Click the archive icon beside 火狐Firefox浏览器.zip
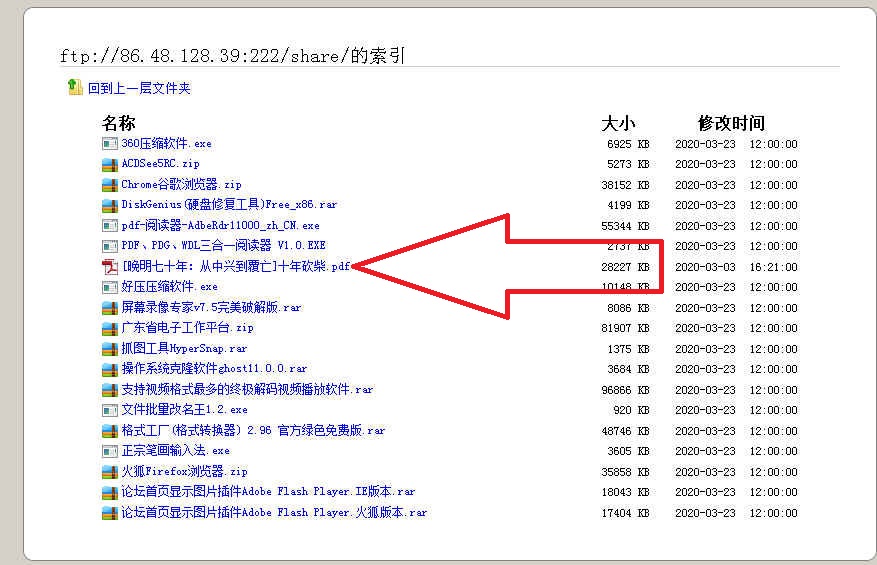Image resolution: width=877 pixels, height=565 pixels. coord(109,472)
